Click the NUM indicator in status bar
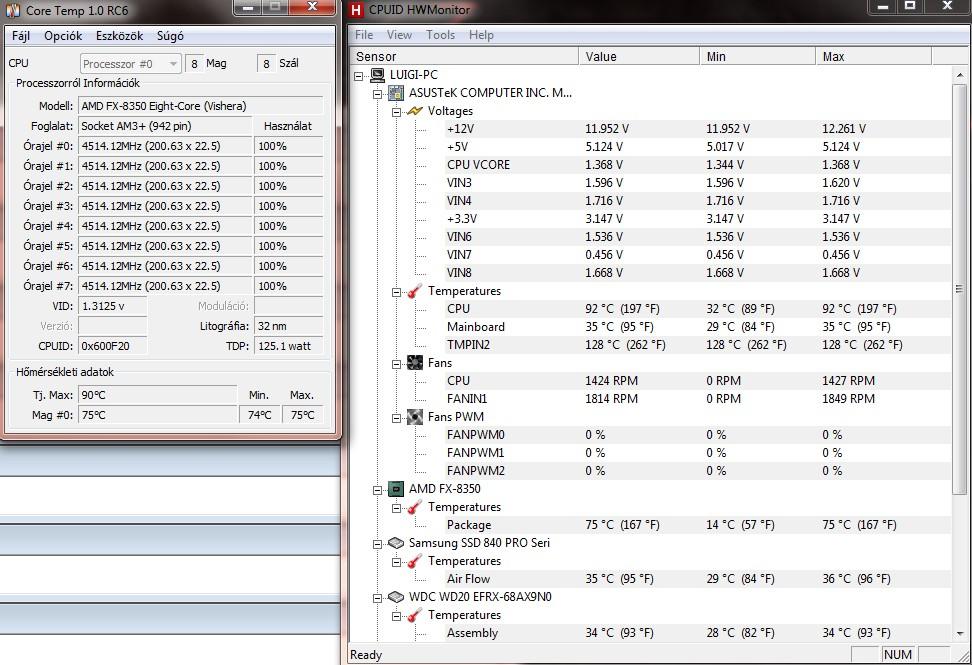Viewport: 972px width, 665px height. coord(898,654)
